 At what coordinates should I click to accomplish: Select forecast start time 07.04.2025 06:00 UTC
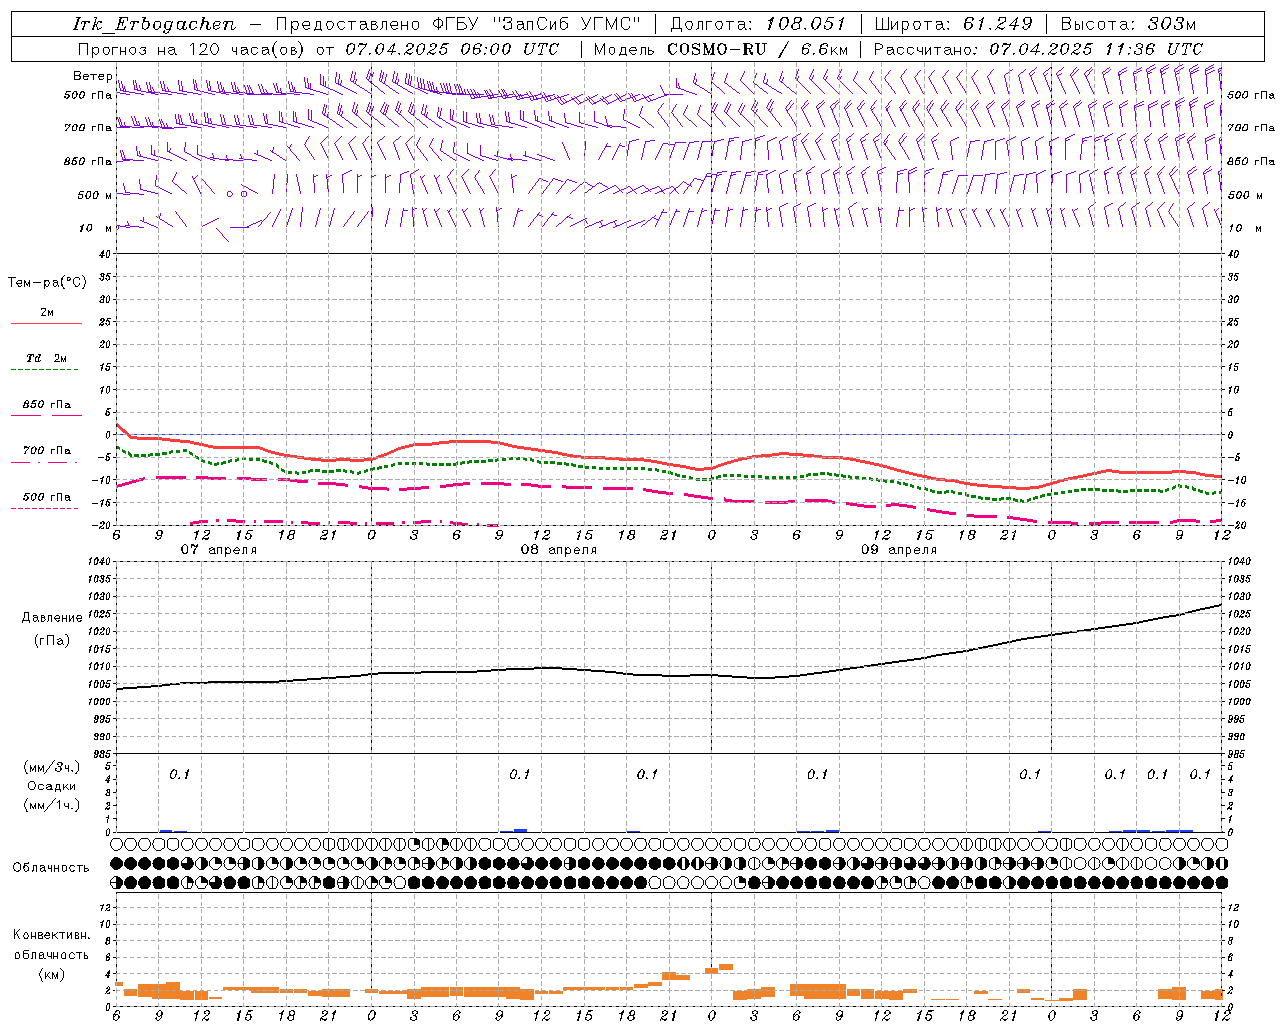(452, 49)
